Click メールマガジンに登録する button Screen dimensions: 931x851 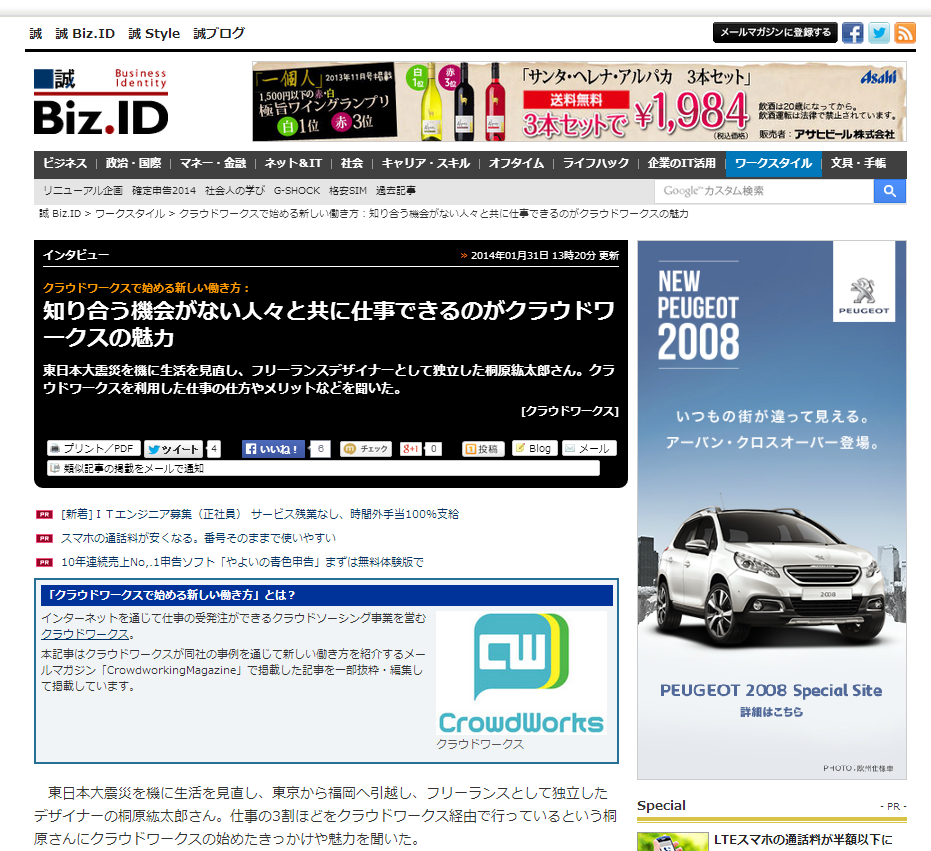(x=775, y=33)
